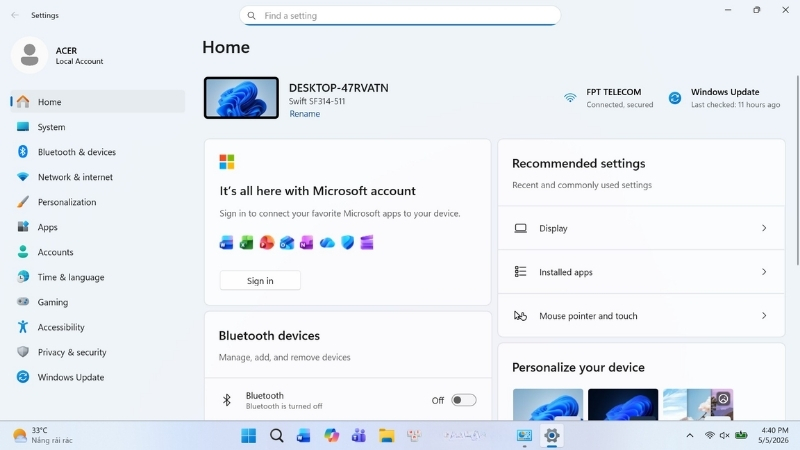Open Network & internet settings
The width and height of the screenshot is (800, 450).
tap(97, 177)
